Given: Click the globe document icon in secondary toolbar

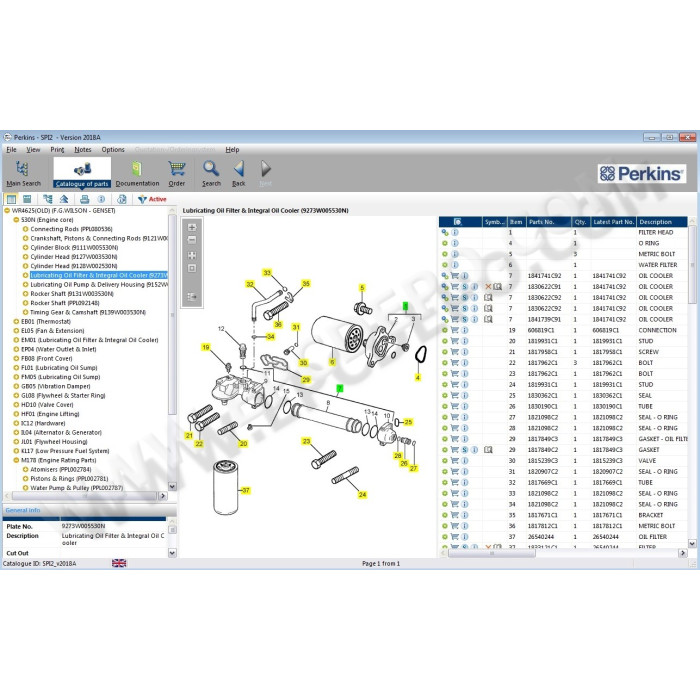Looking at the screenshot, I should (121, 199).
